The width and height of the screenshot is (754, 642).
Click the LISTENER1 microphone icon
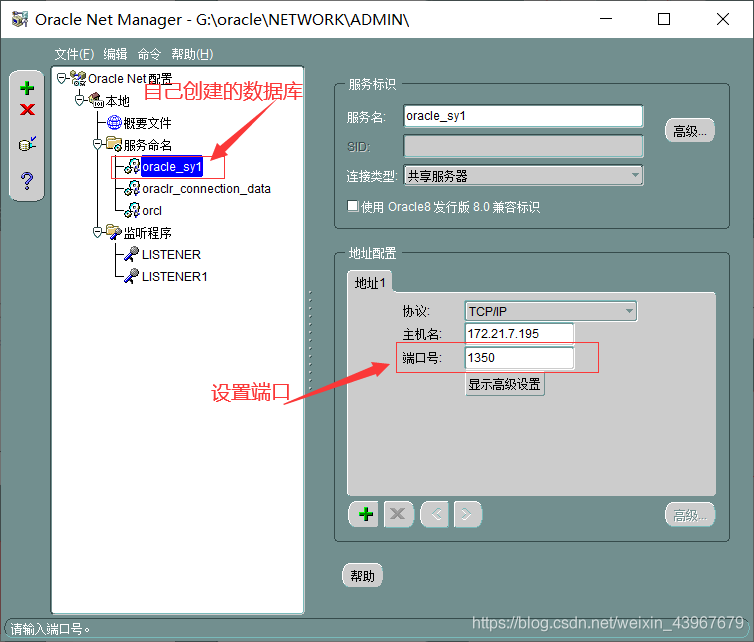(132, 276)
